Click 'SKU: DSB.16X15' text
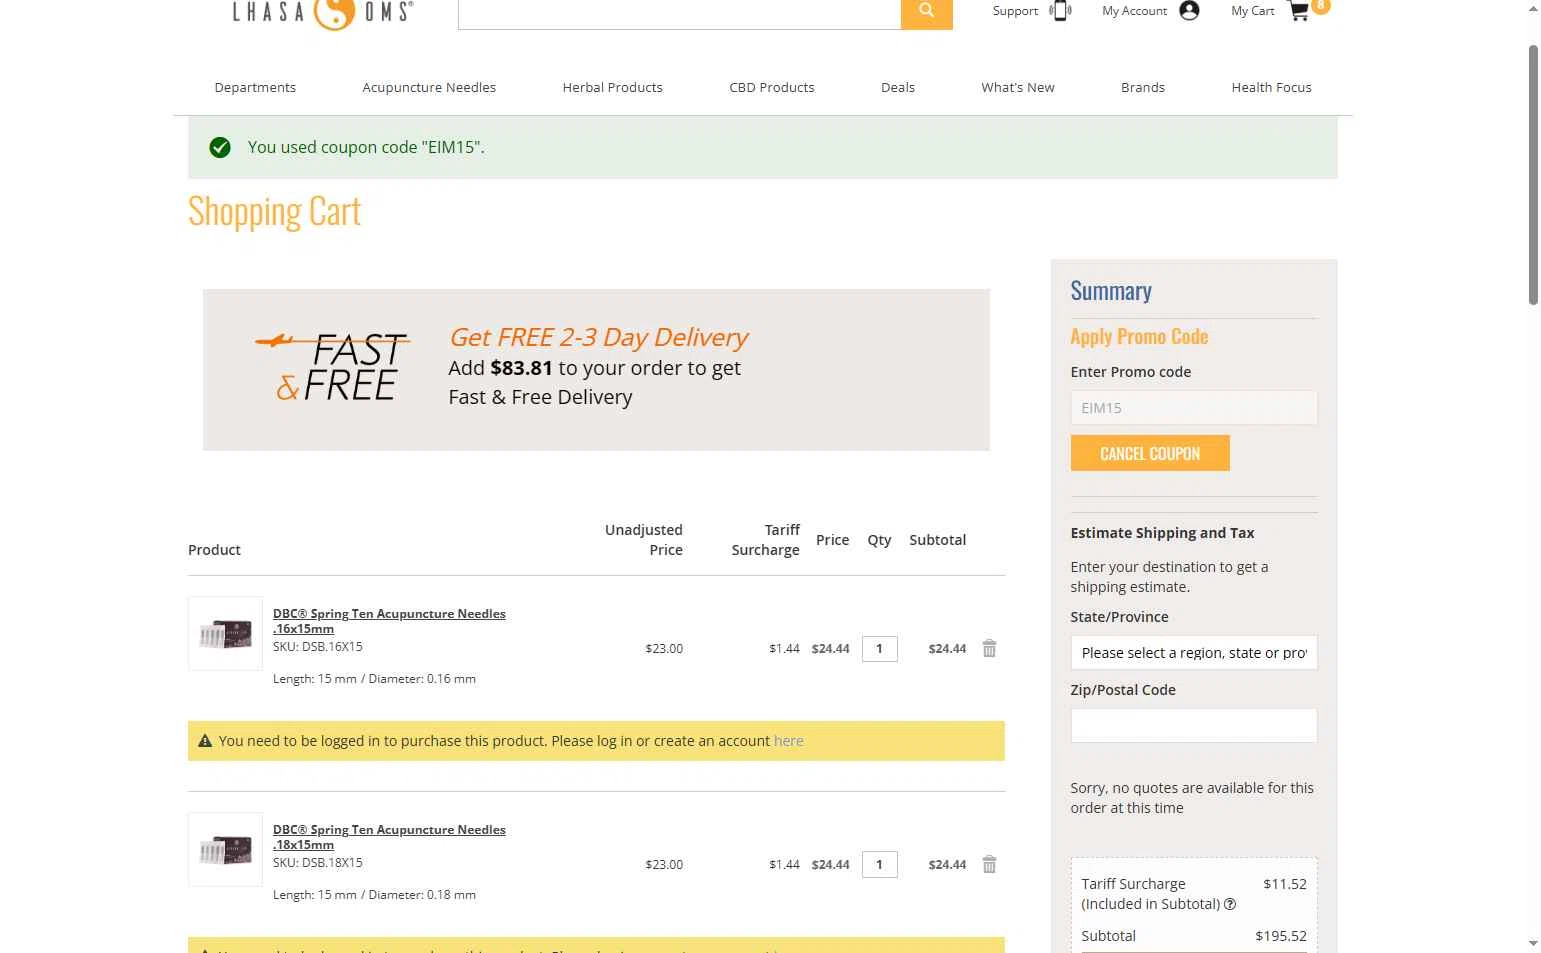This screenshot has width=1541, height=953. point(318,647)
